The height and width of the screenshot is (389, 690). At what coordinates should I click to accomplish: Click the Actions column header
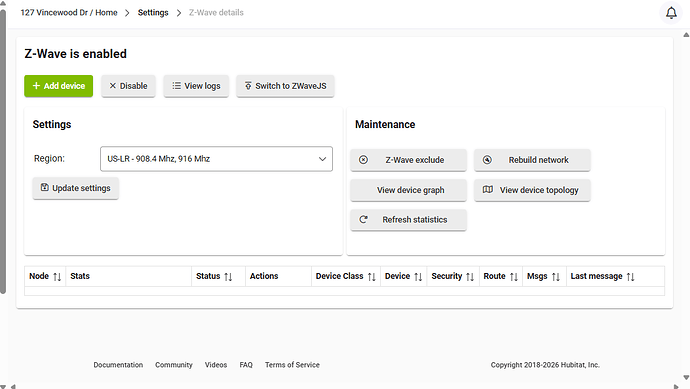point(278,276)
